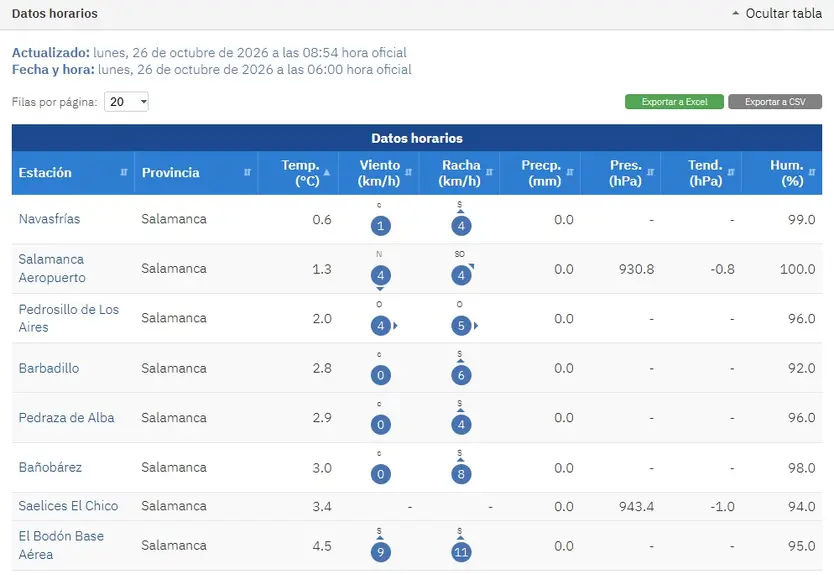Click the Tend. (hPa) column header

coord(702,173)
